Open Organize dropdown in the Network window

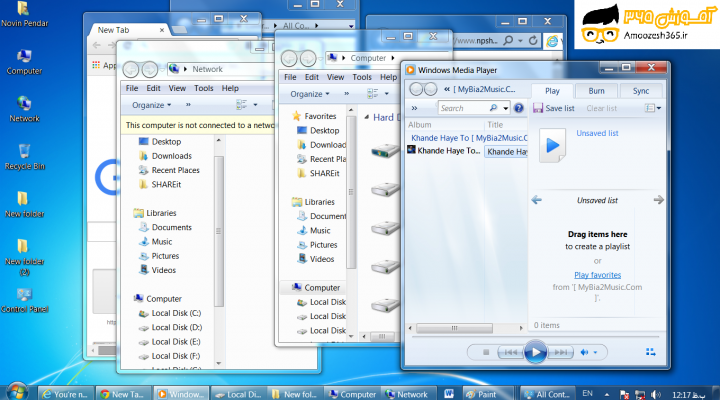pyautogui.click(x=152, y=105)
